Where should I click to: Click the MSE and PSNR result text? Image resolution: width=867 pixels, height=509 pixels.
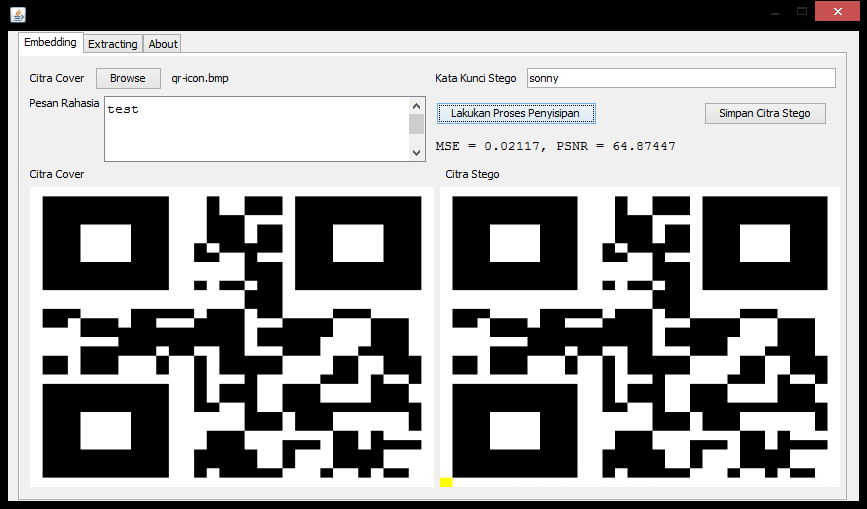[x=555, y=147]
